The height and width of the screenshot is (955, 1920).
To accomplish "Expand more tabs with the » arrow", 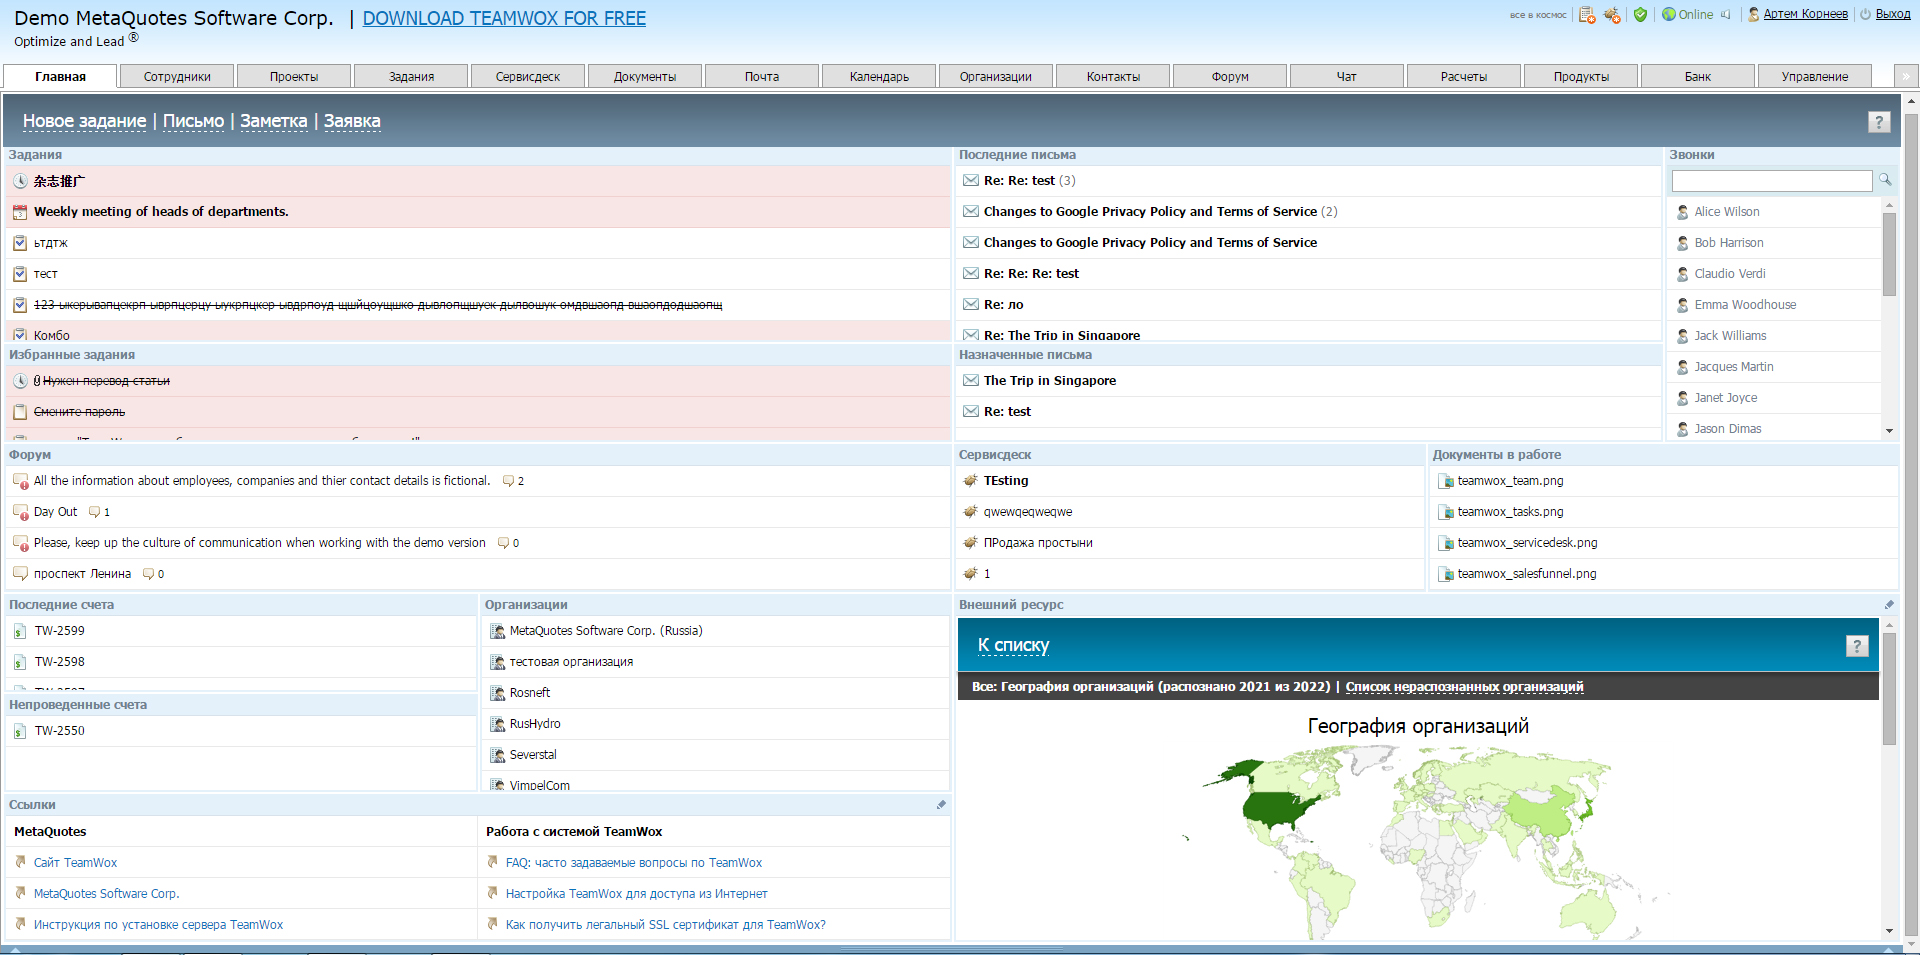I will point(1905,77).
